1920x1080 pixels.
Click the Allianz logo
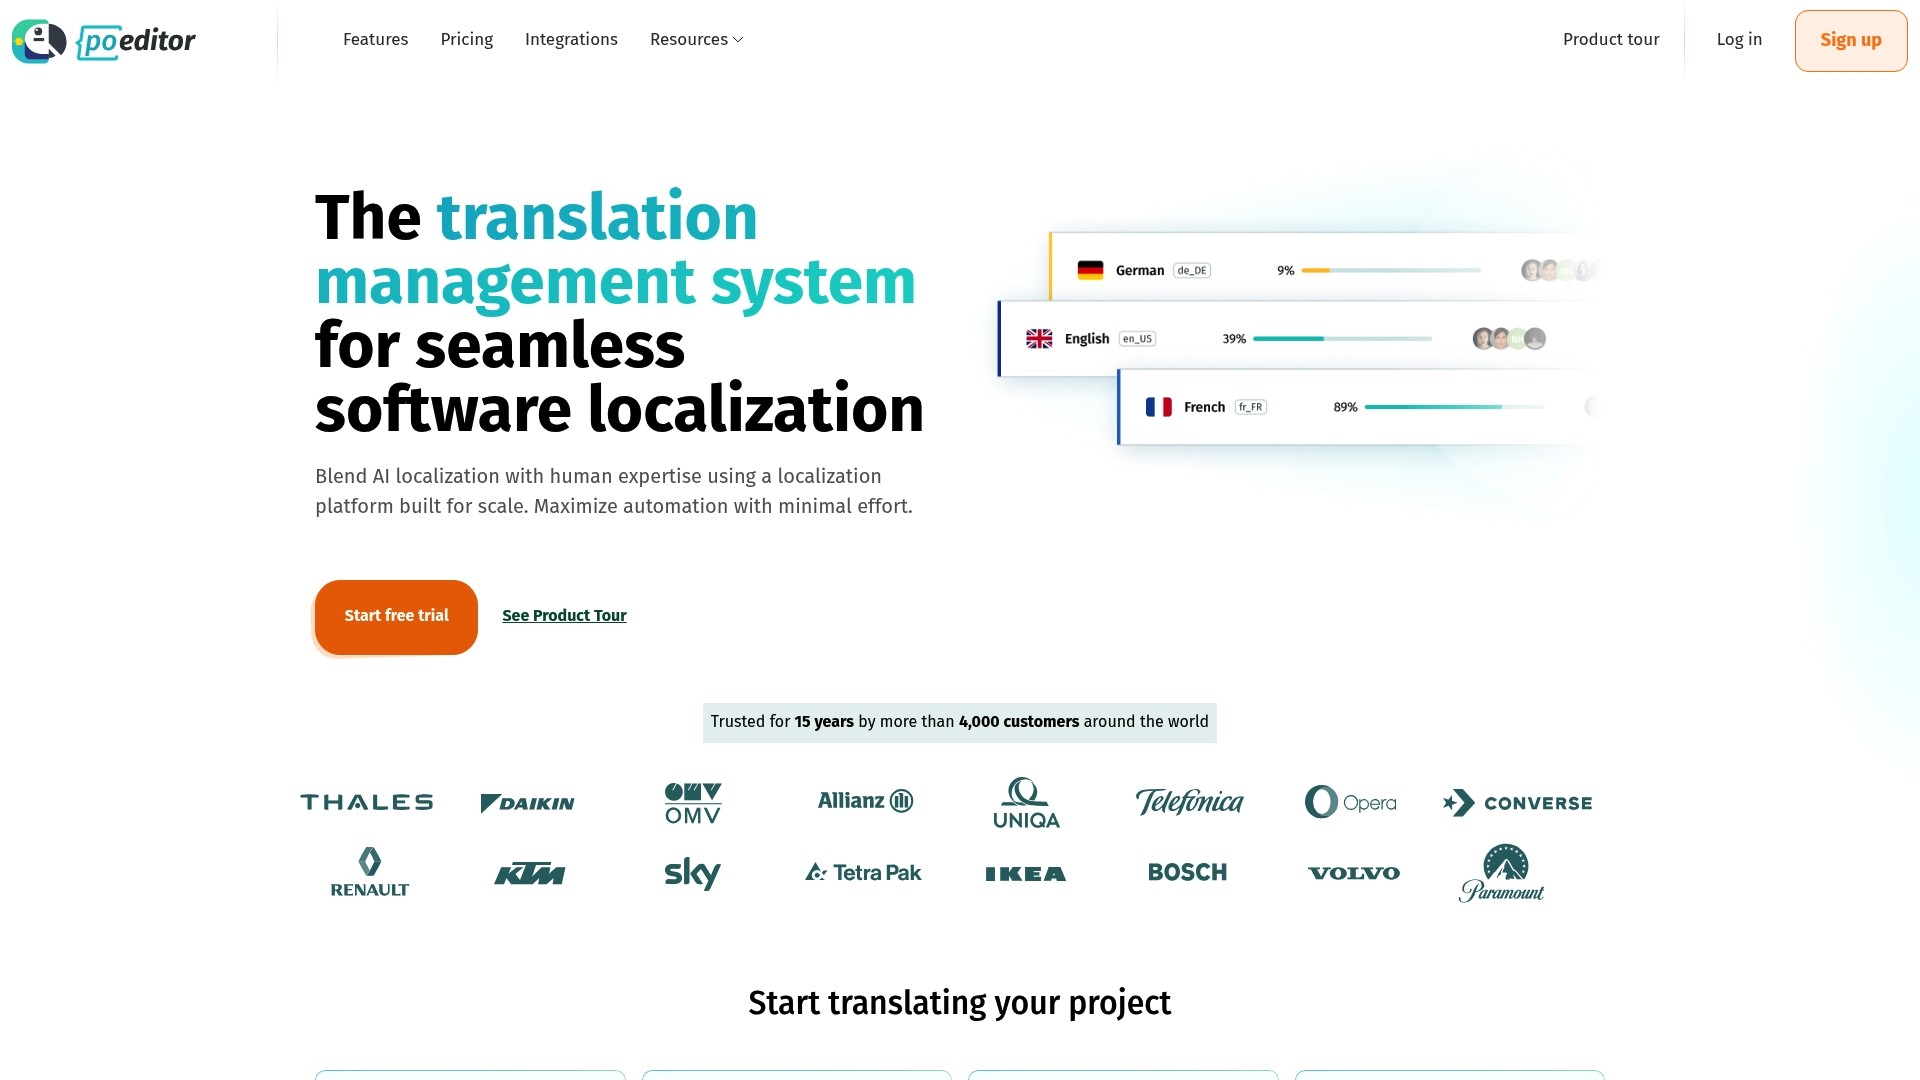coord(863,801)
